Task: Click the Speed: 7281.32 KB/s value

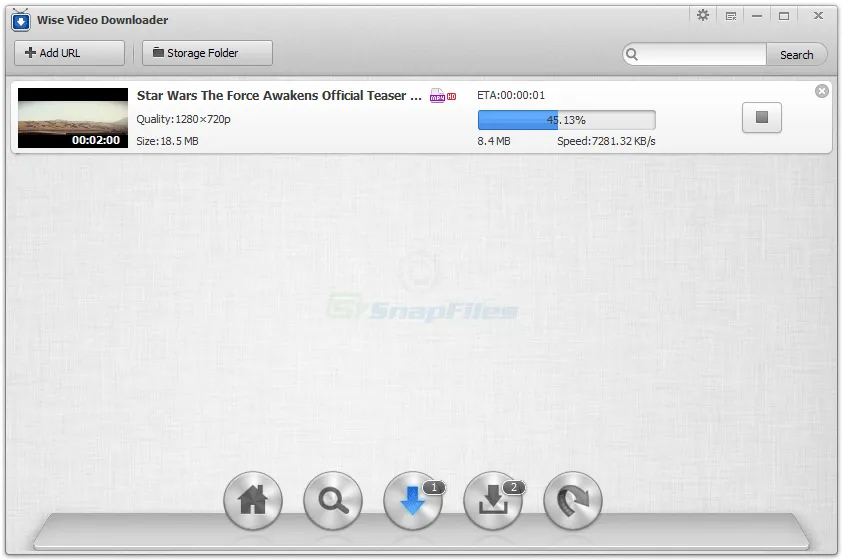Action: [606, 141]
